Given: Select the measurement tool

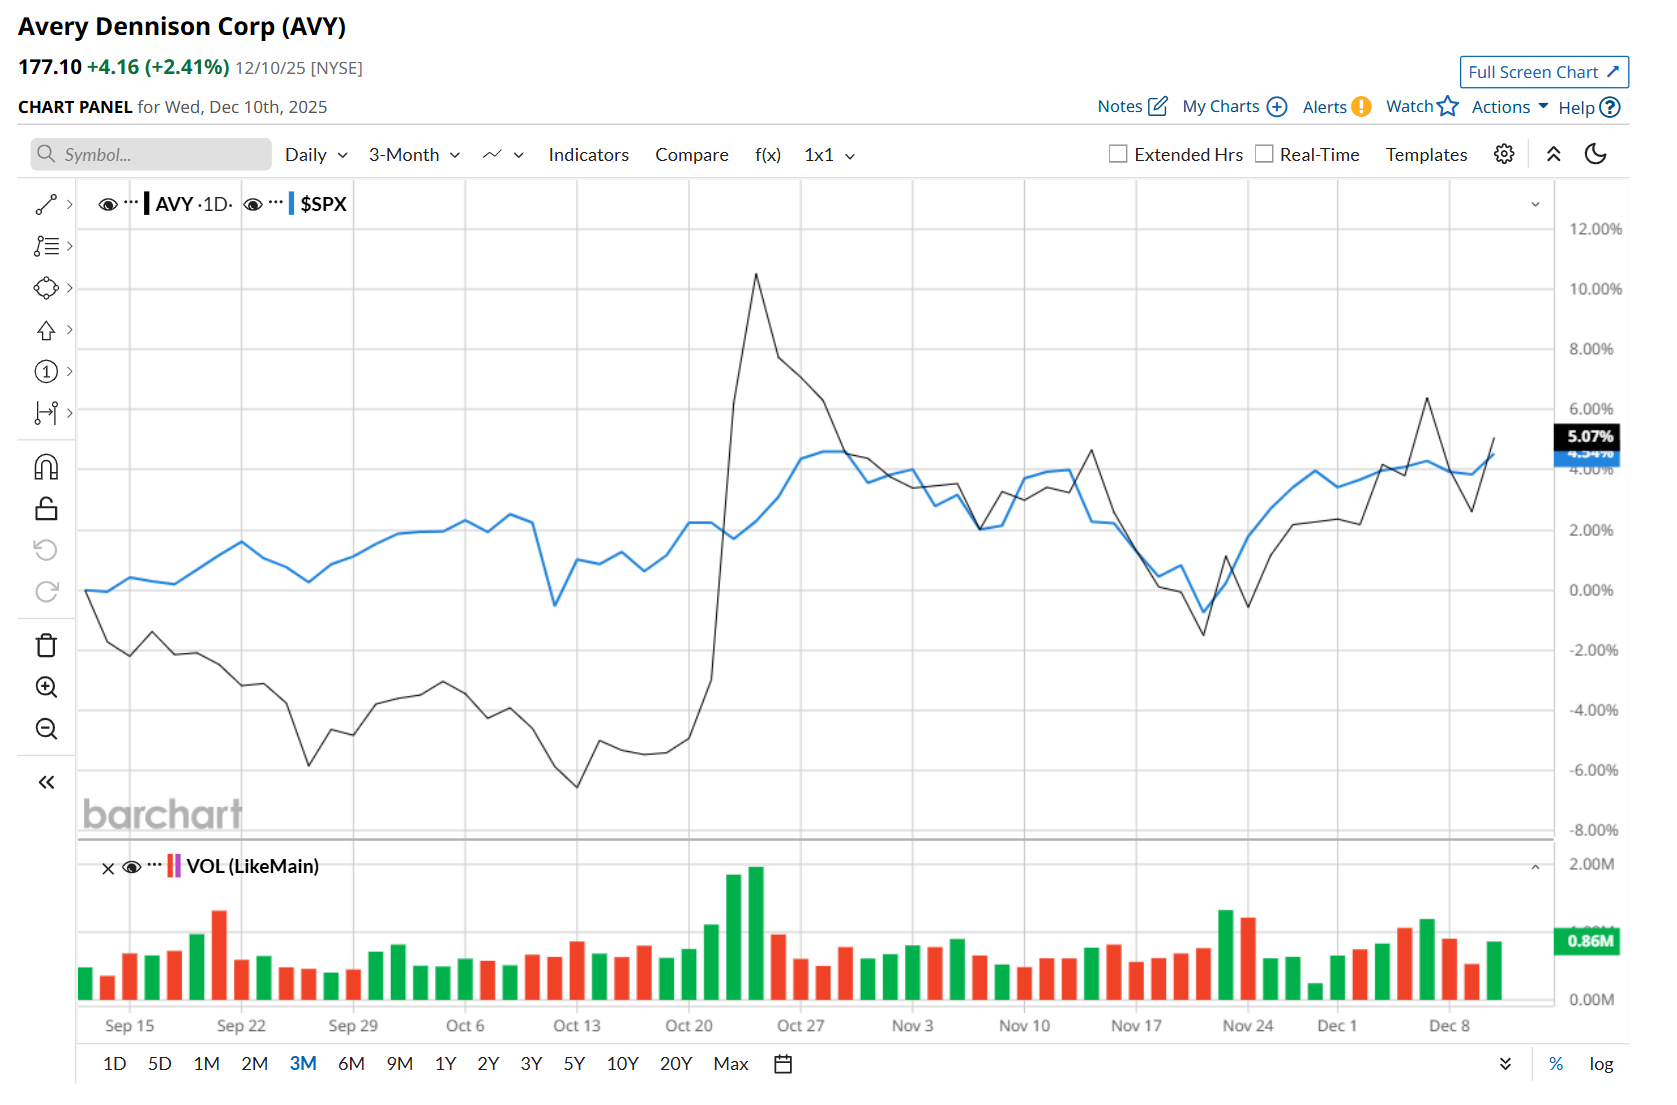Looking at the screenshot, I should point(46,412).
